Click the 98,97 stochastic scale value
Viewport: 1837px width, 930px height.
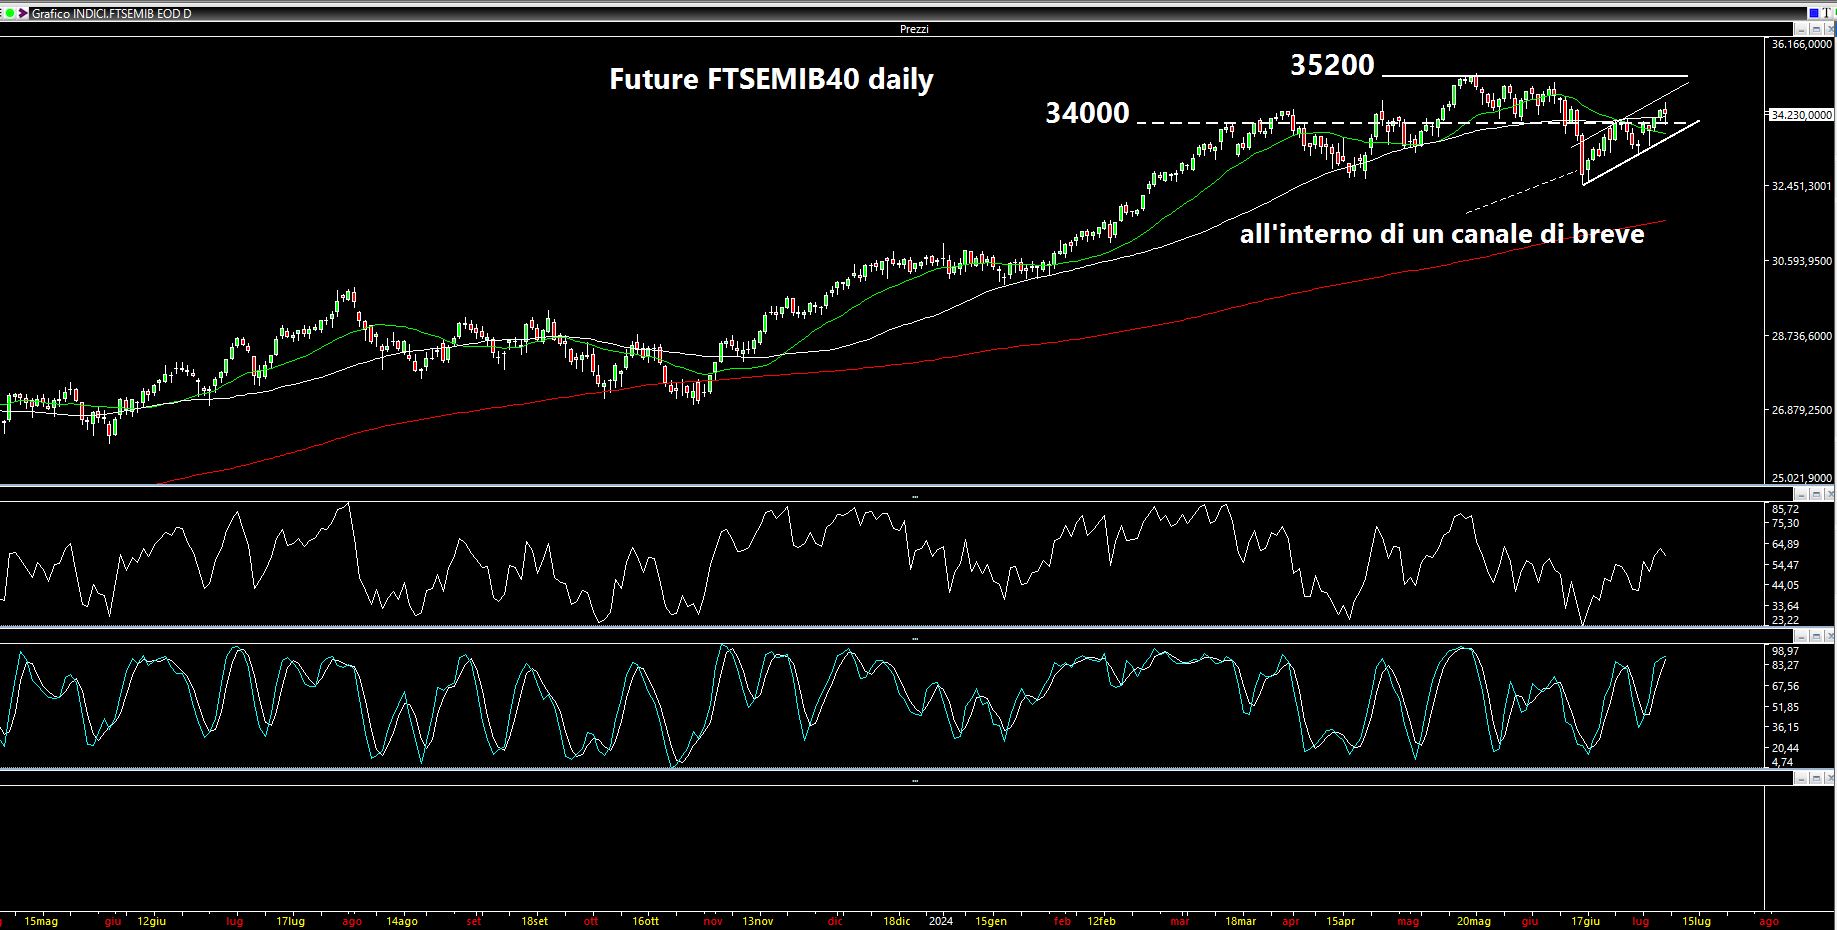point(1785,651)
